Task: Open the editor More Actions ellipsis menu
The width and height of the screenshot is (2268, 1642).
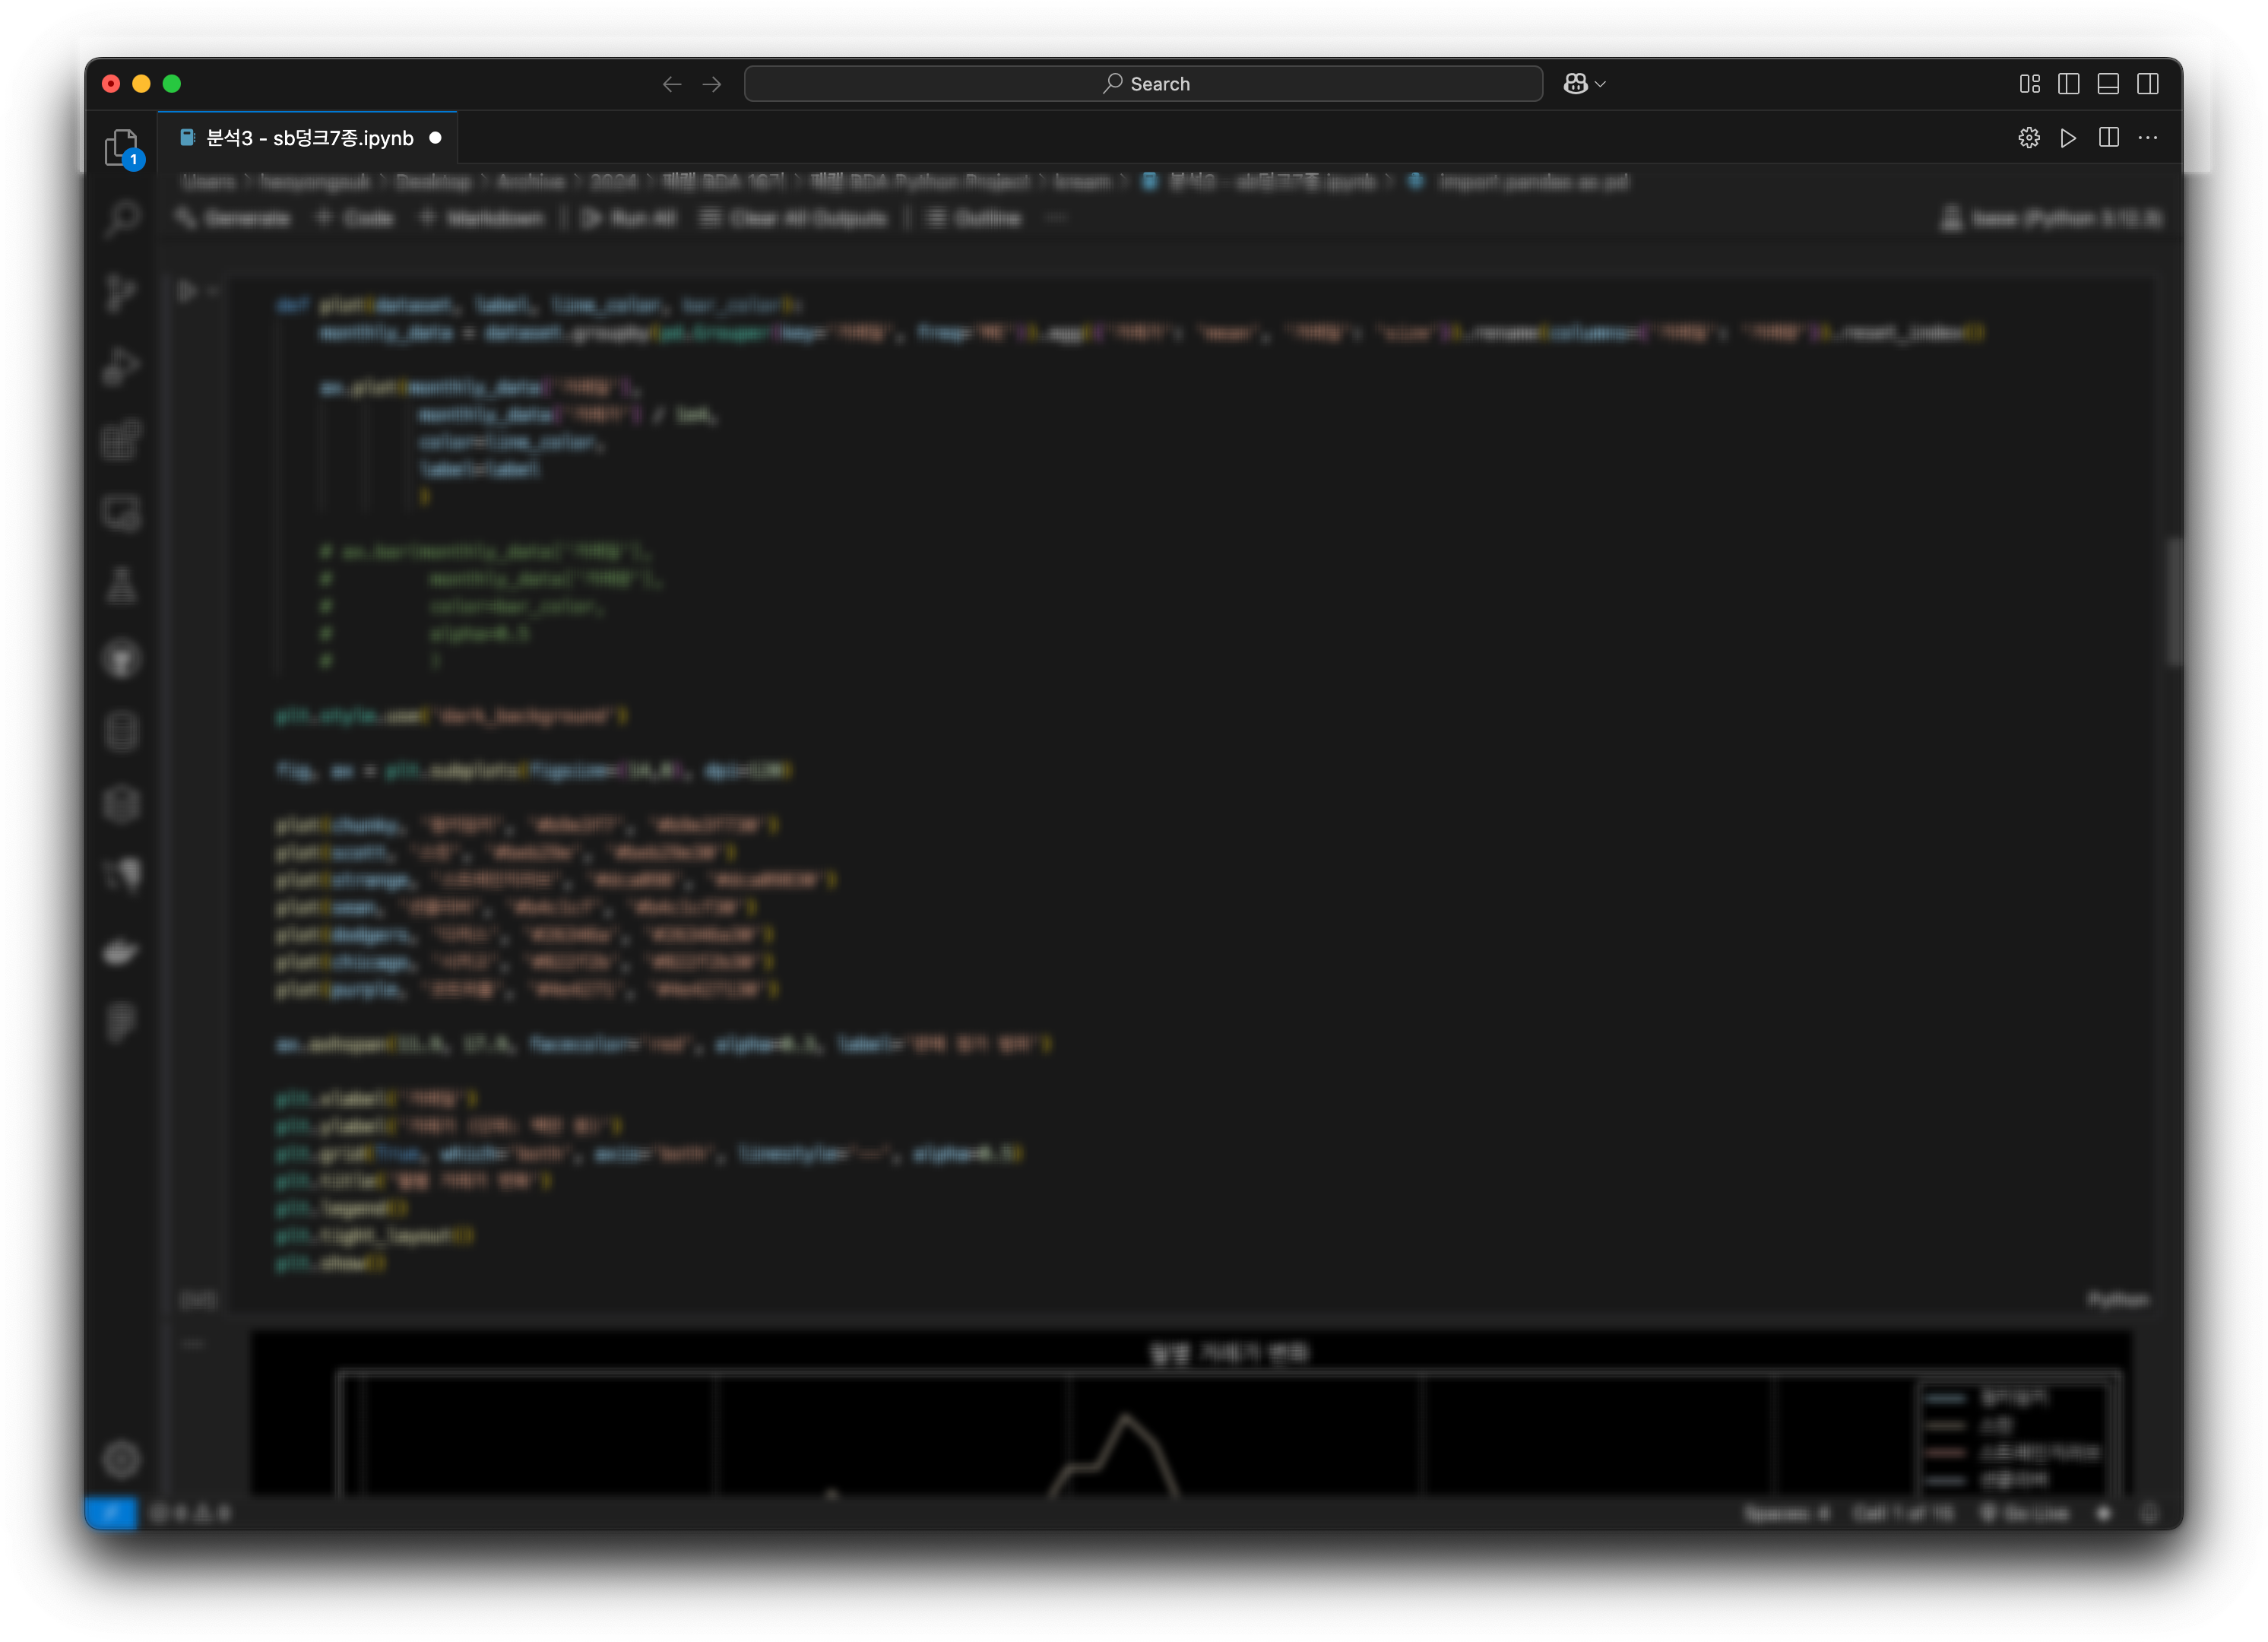Action: (2147, 138)
